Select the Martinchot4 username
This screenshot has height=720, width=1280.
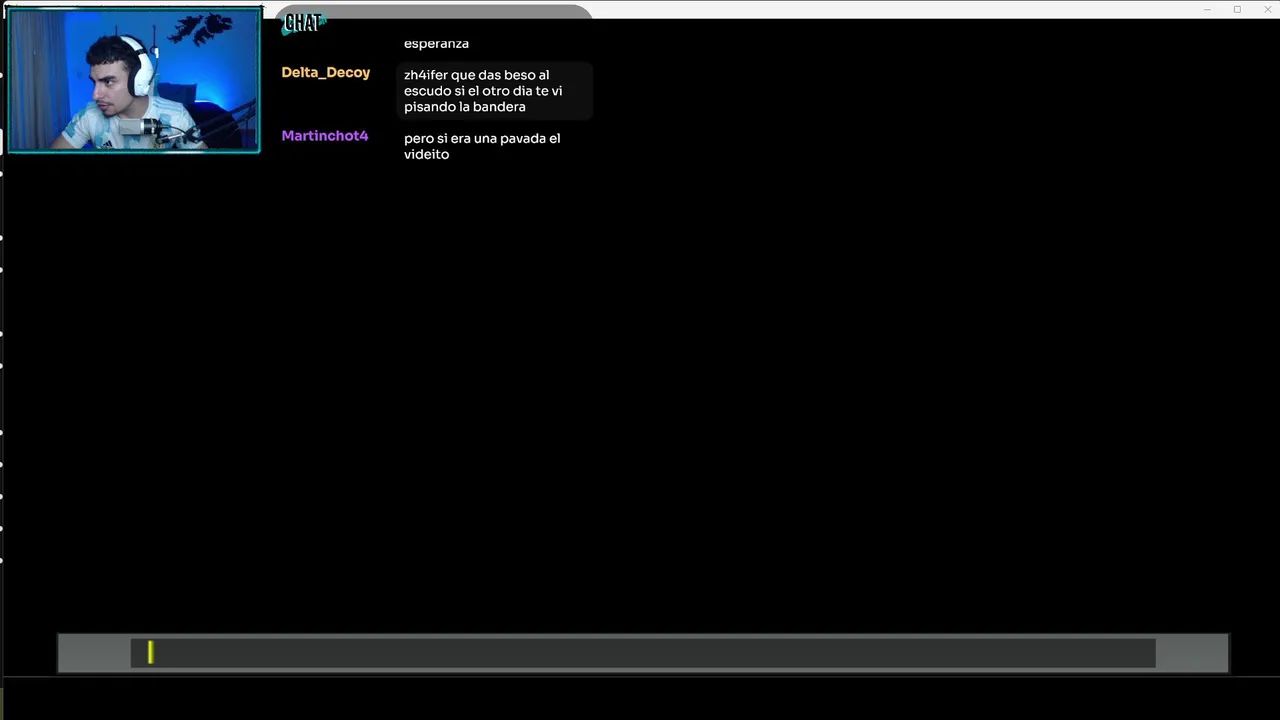tap(325, 136)
